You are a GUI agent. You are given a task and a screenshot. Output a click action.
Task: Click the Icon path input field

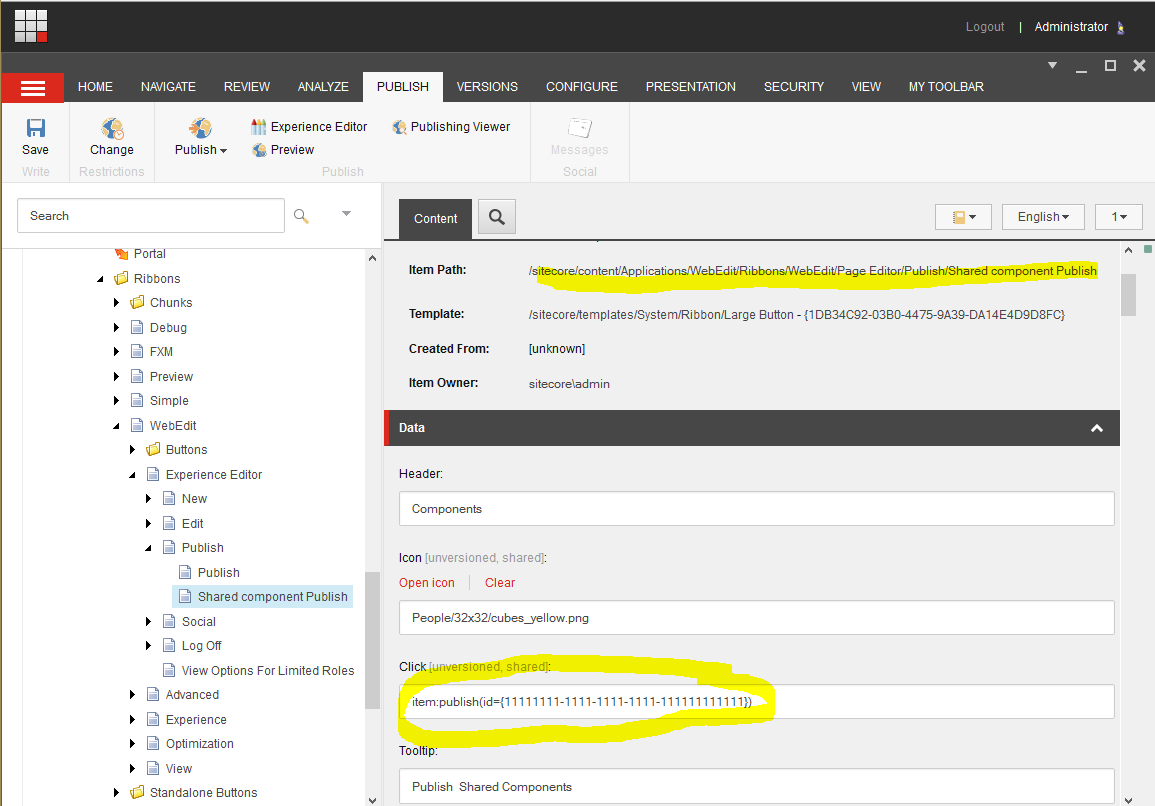pos(756,618)
